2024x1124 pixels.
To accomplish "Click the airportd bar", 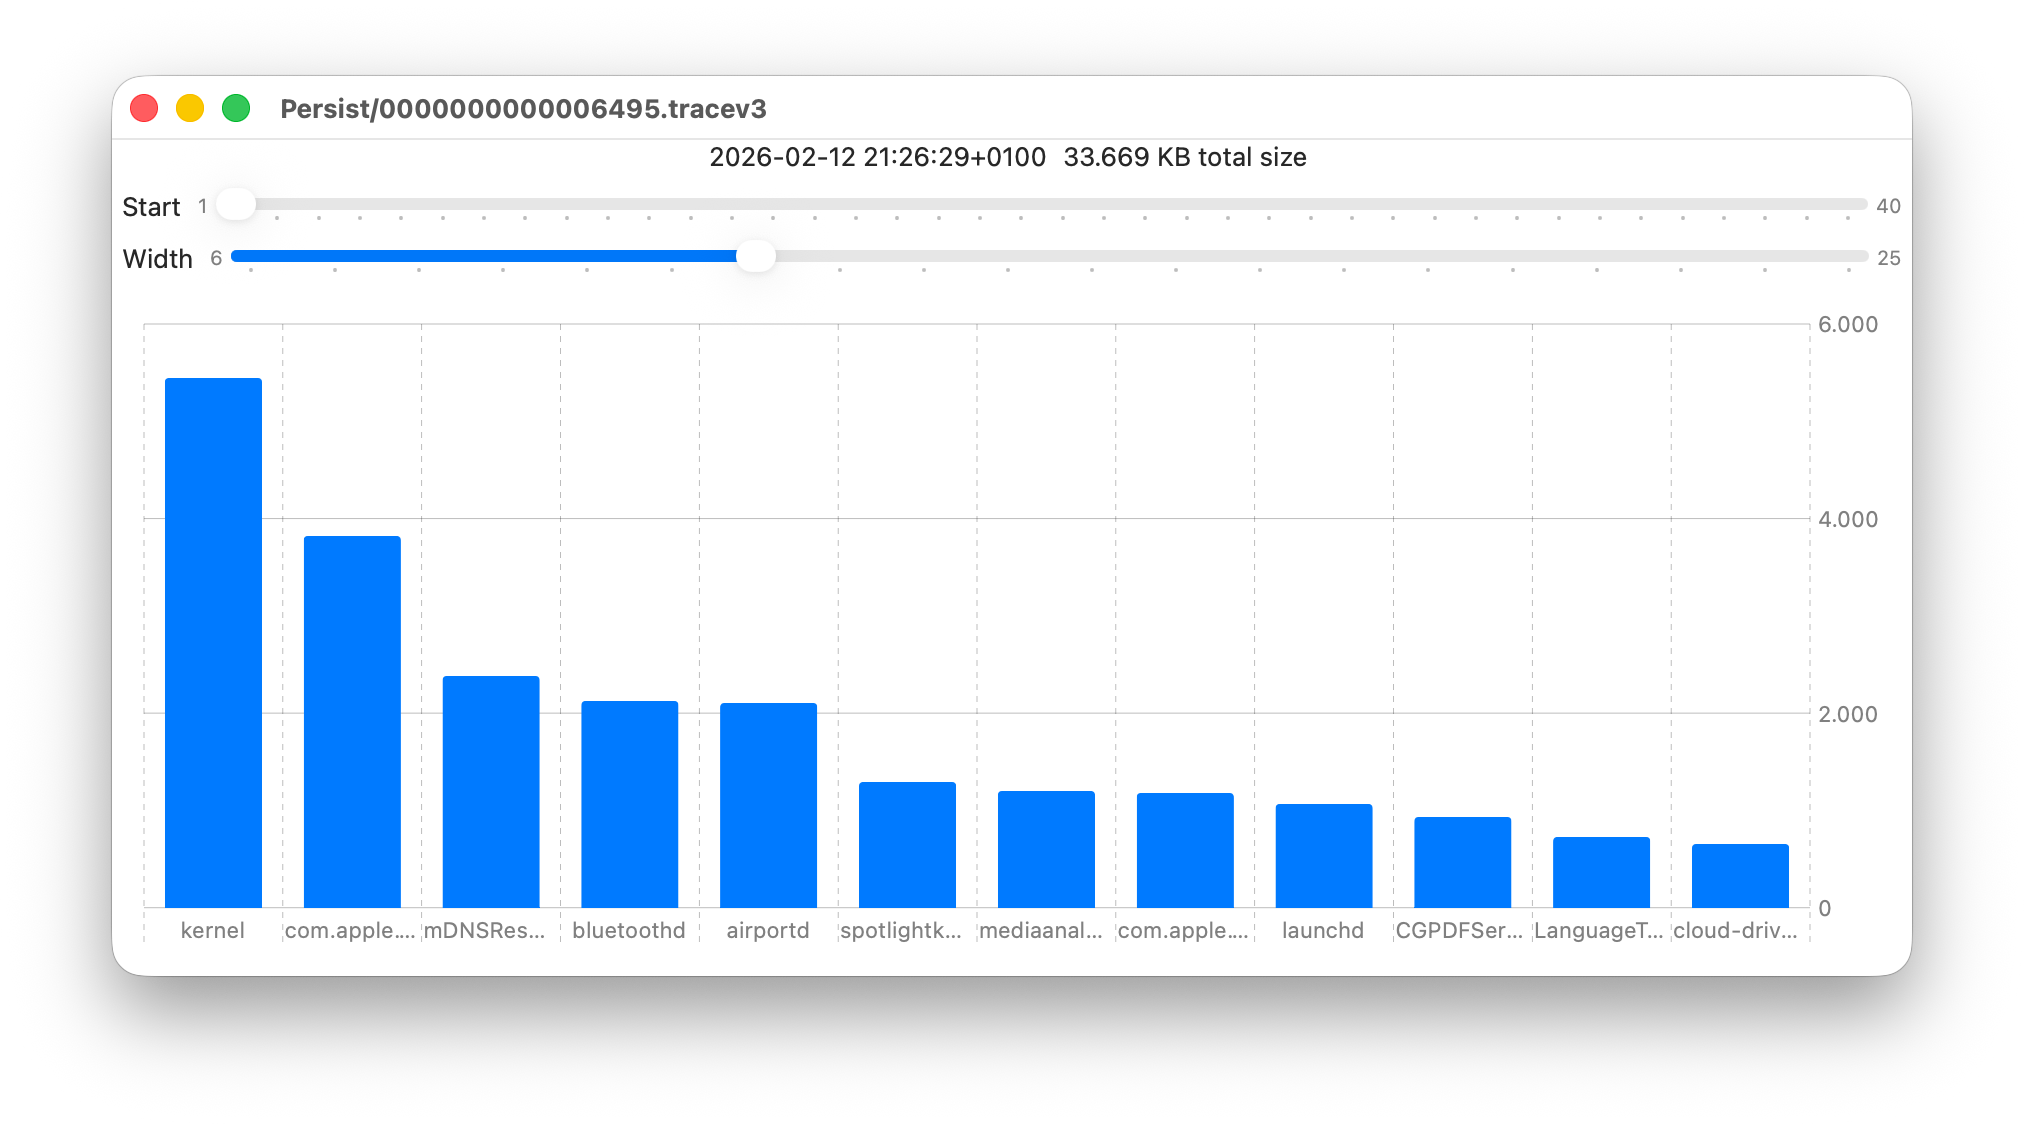I will point(768,805).
